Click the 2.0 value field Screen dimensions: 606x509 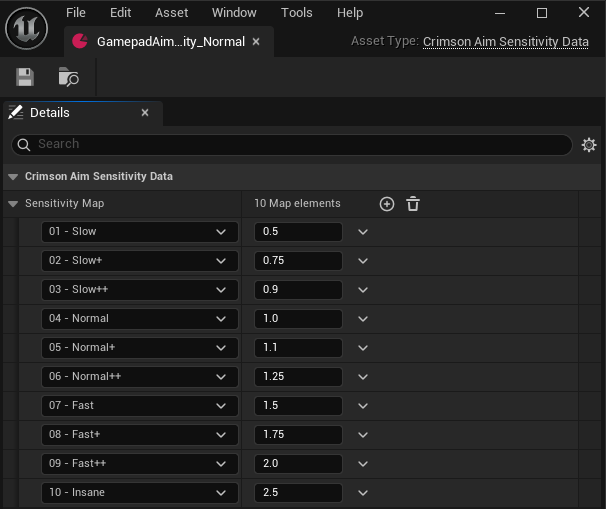click(x=298, y=463)
